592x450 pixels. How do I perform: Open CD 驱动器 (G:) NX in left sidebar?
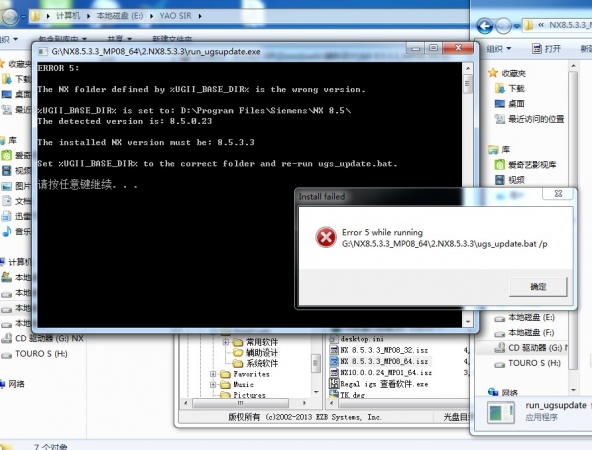43,338
